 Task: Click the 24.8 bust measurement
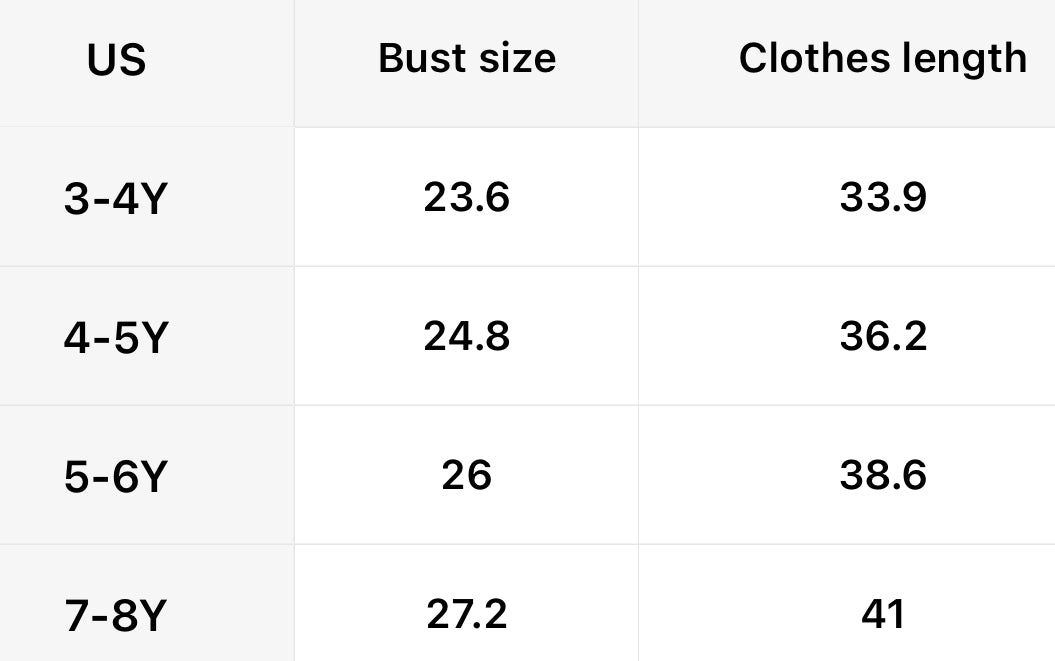click(x=466, y=336)
